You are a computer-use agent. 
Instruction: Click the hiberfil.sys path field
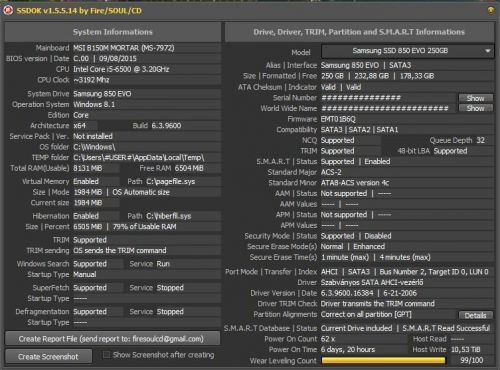pyautogui.click(x=183, y=216)
